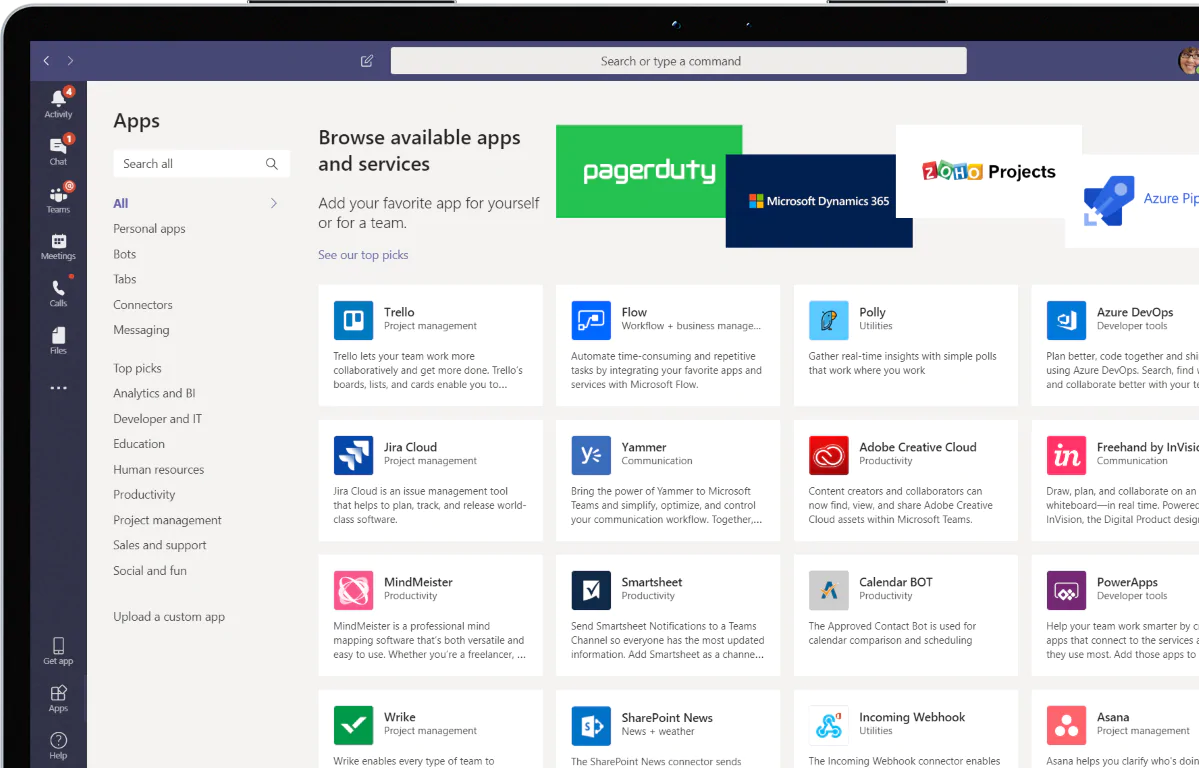This screenshot has height=768, width=1199.
Task: Click the back navigation arrow
Action: click(46, 60)
